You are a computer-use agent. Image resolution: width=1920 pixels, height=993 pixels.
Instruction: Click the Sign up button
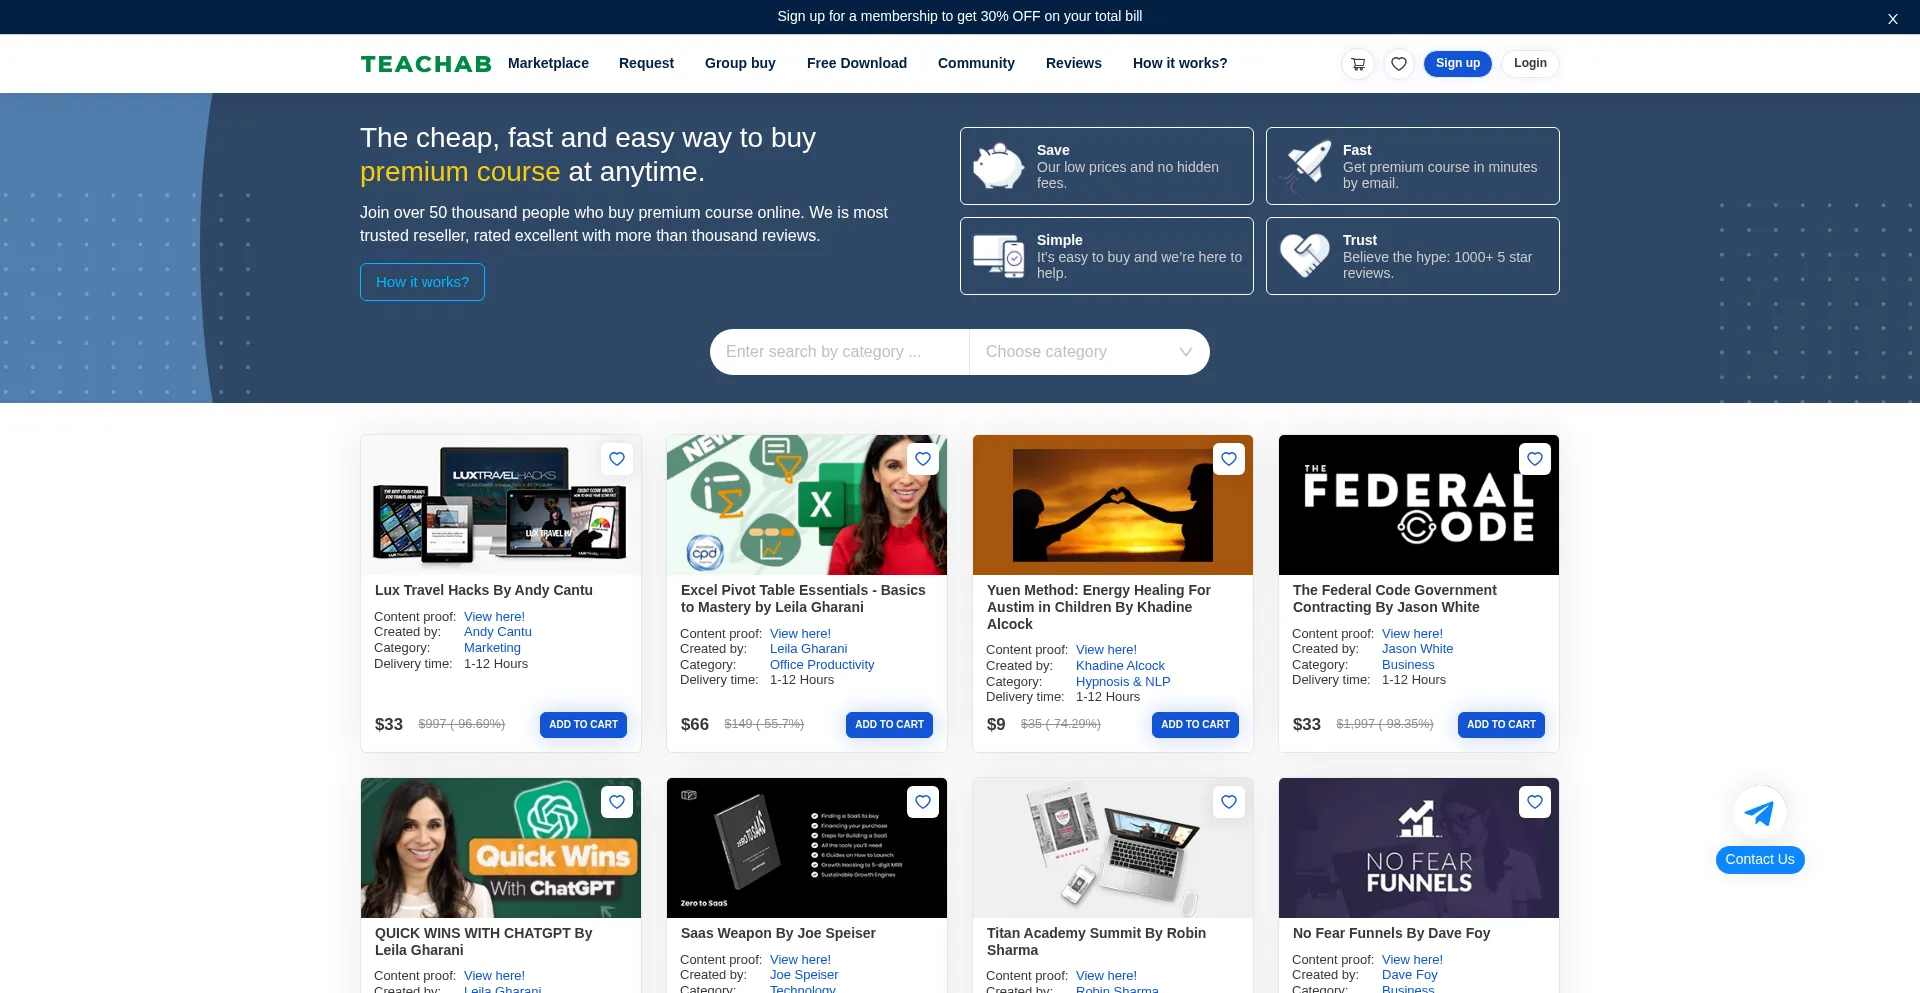click(x=1457, y=64)
